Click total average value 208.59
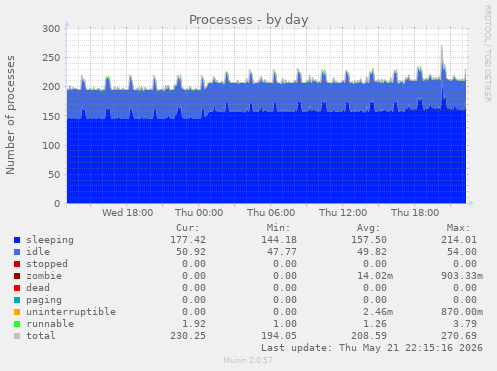The image size is (497, 371). coord(369,336)
